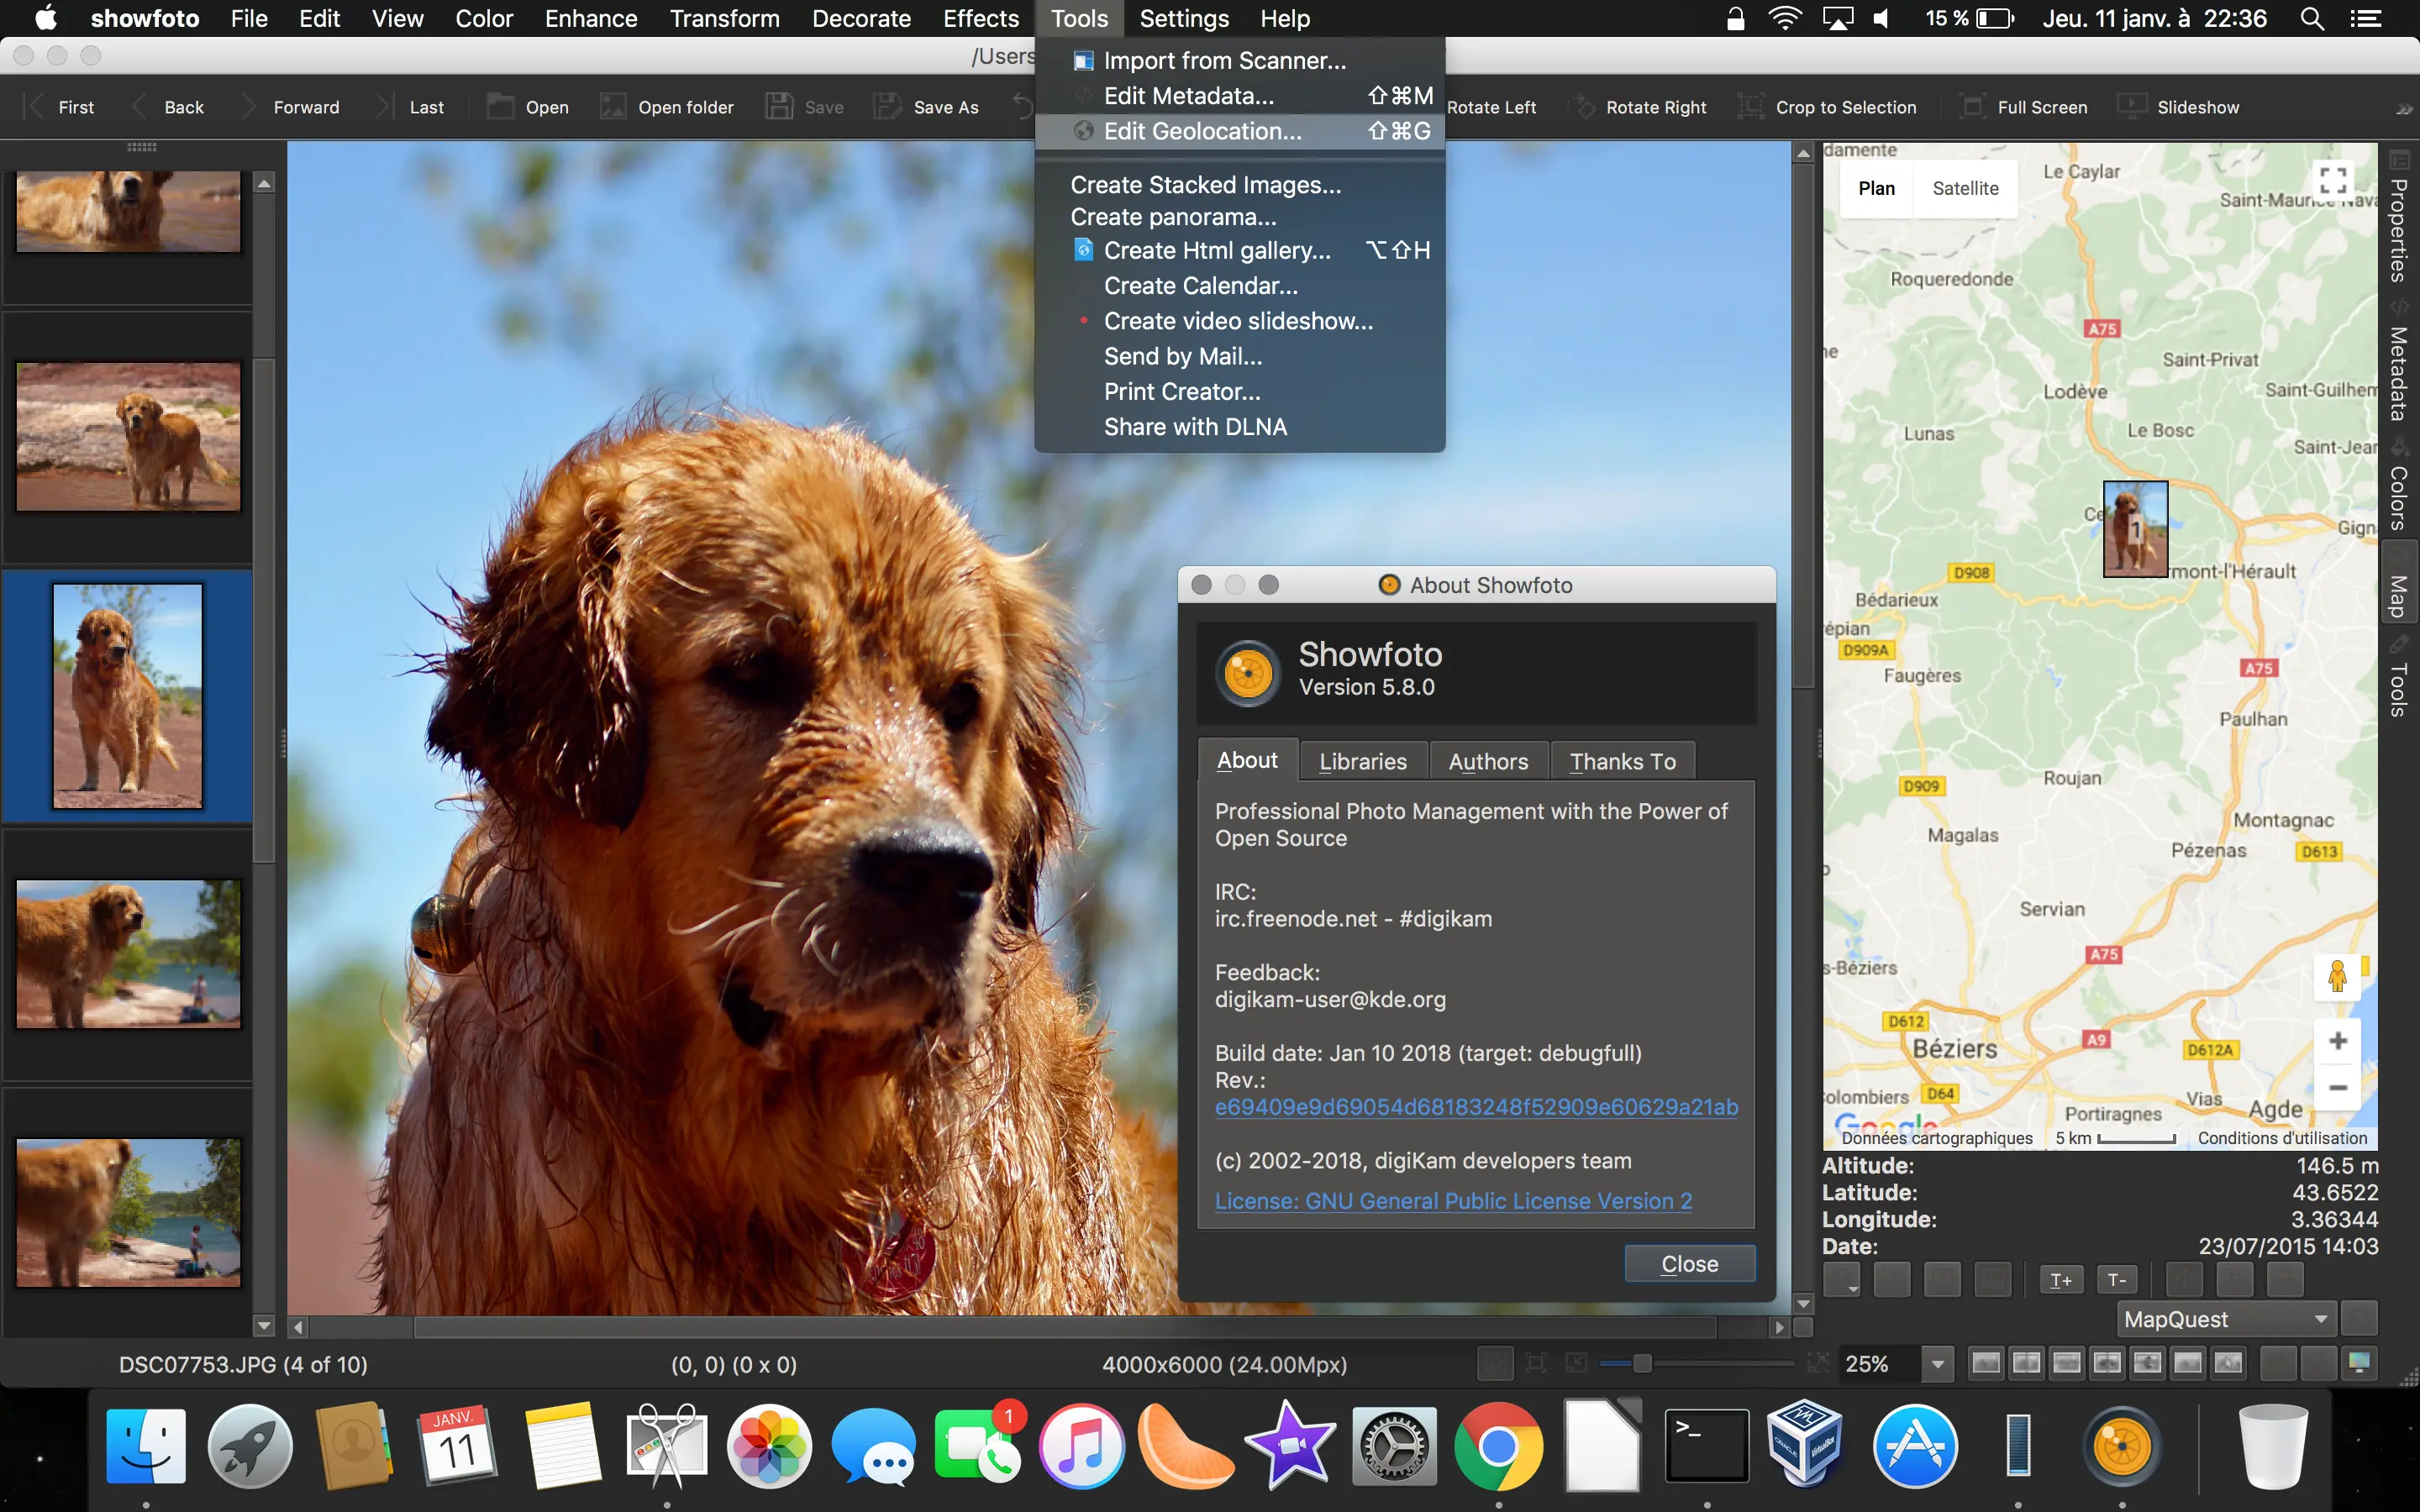Image resolution: width=2420 pixels, height=1512 pixels.
Task: Choose Share with DLNA entry
Action: pos(1240,427)
